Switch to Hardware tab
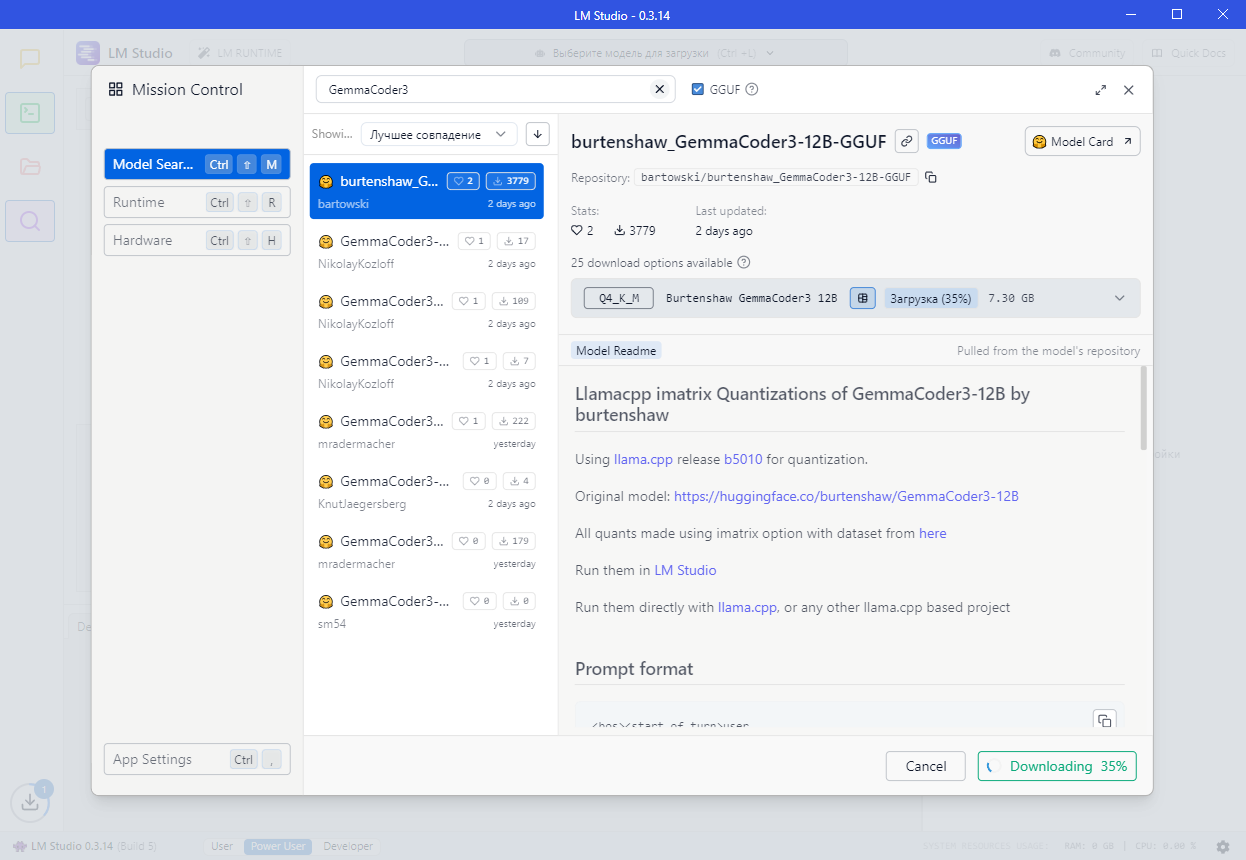Viewport: 1246px width, 860px height. tap(197, 240)
